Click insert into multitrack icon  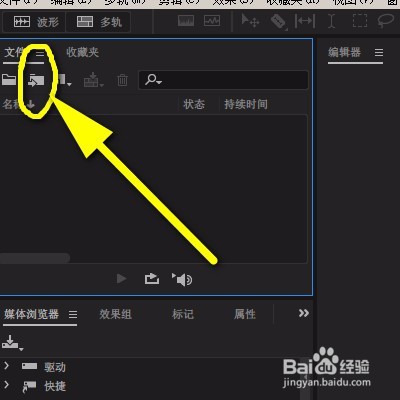[93, 80]
